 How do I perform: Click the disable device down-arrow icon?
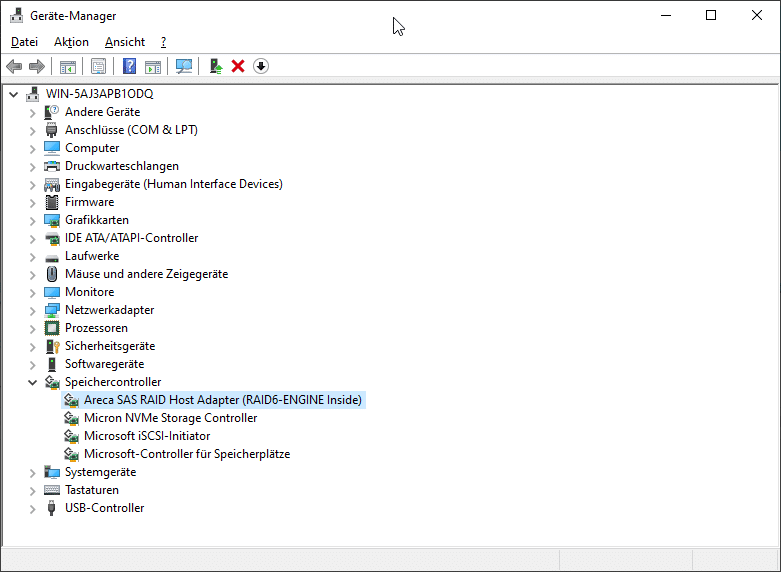pos(261,66)
